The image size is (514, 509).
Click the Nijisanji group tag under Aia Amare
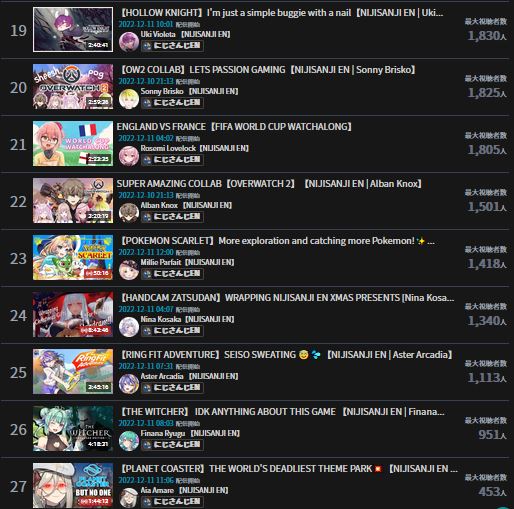tap(172, 502)
